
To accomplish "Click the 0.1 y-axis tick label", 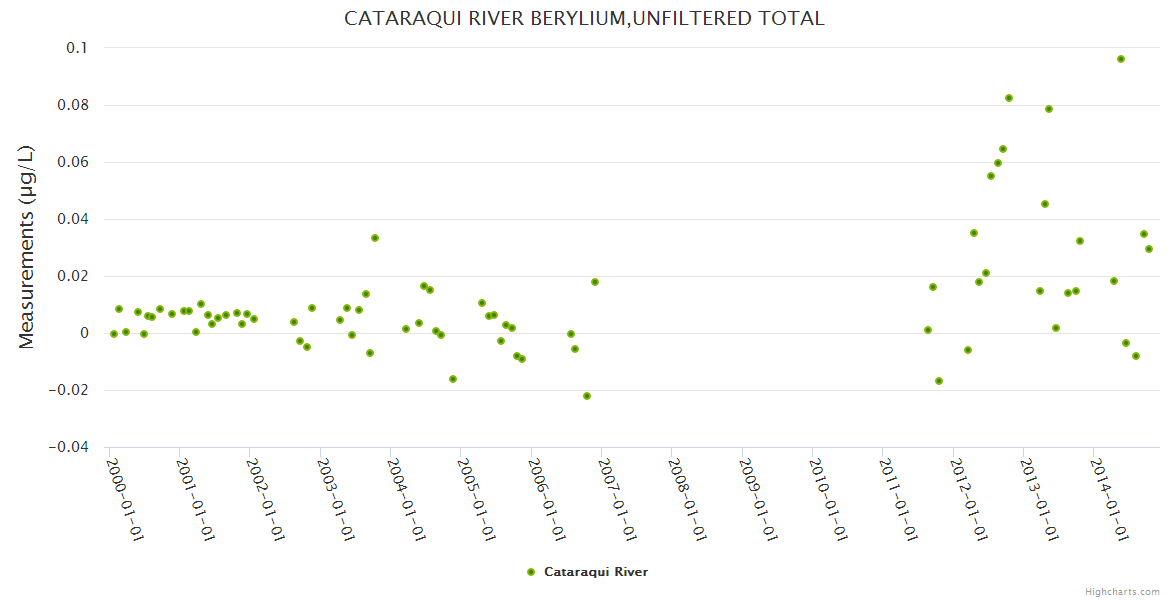I will point(78,48).
